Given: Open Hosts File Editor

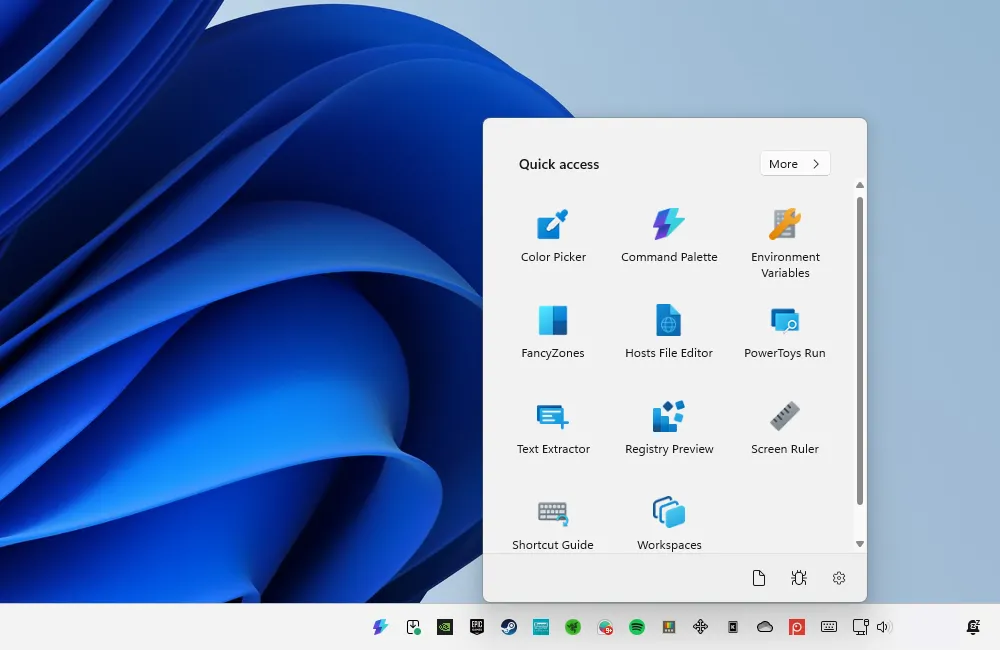Looking at the screenshot, I should click(x=669, y=332).
